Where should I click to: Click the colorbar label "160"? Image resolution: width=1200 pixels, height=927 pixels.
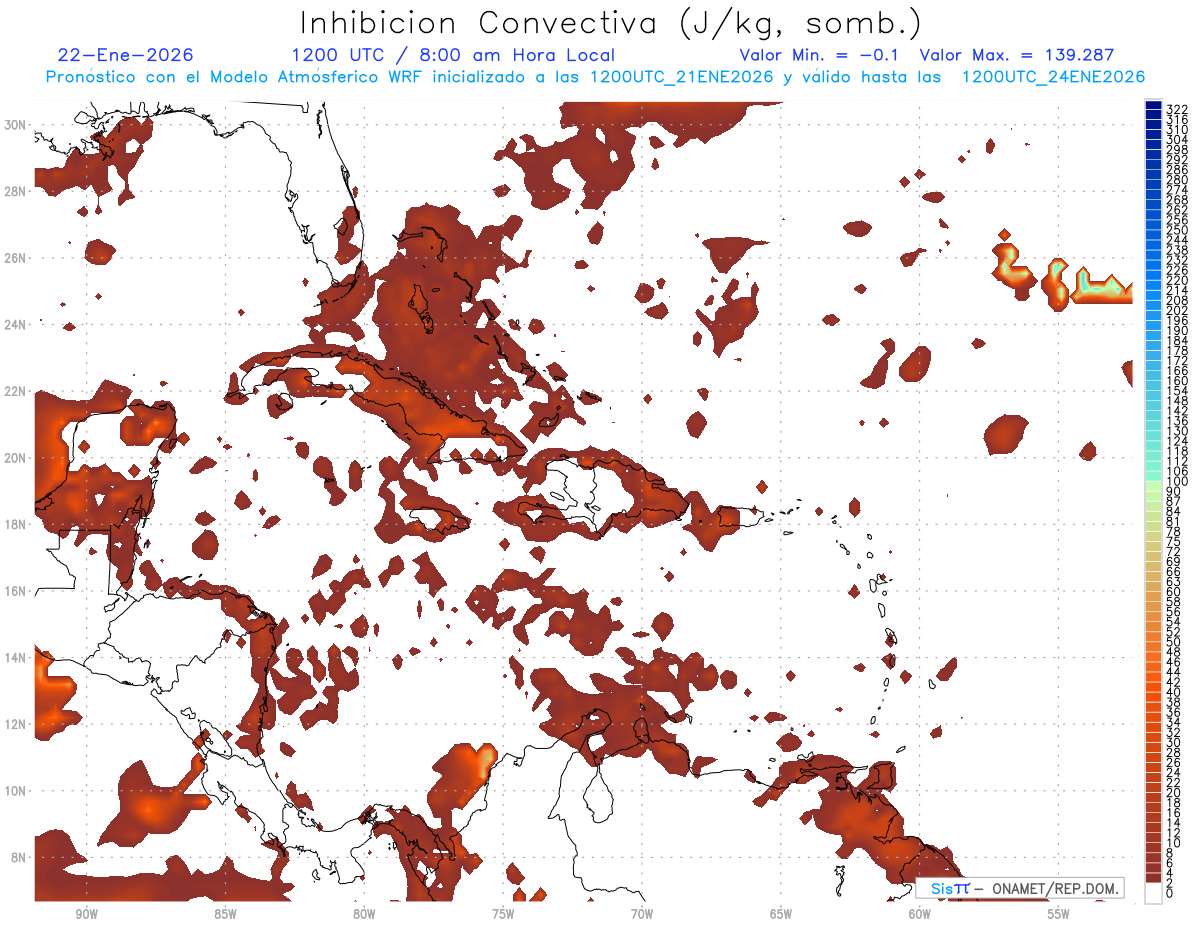1177,381
